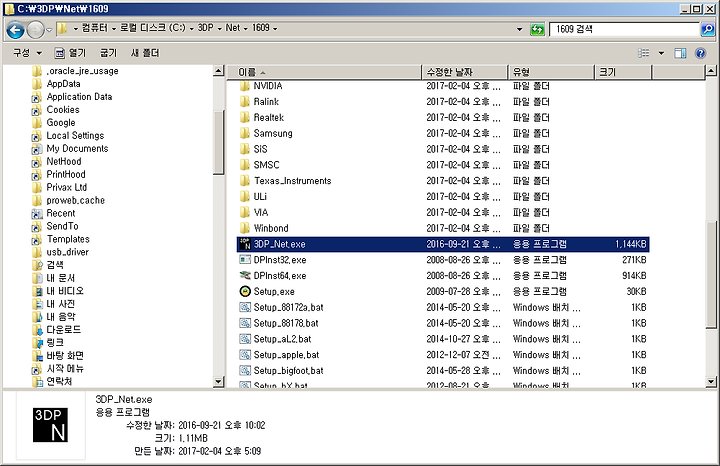Screen dimensions: 720x466
Task: Select the SiS folder
Action: 260,149
